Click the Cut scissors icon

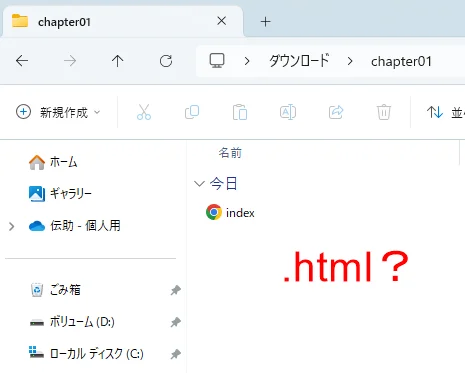(x=144, y=112)
